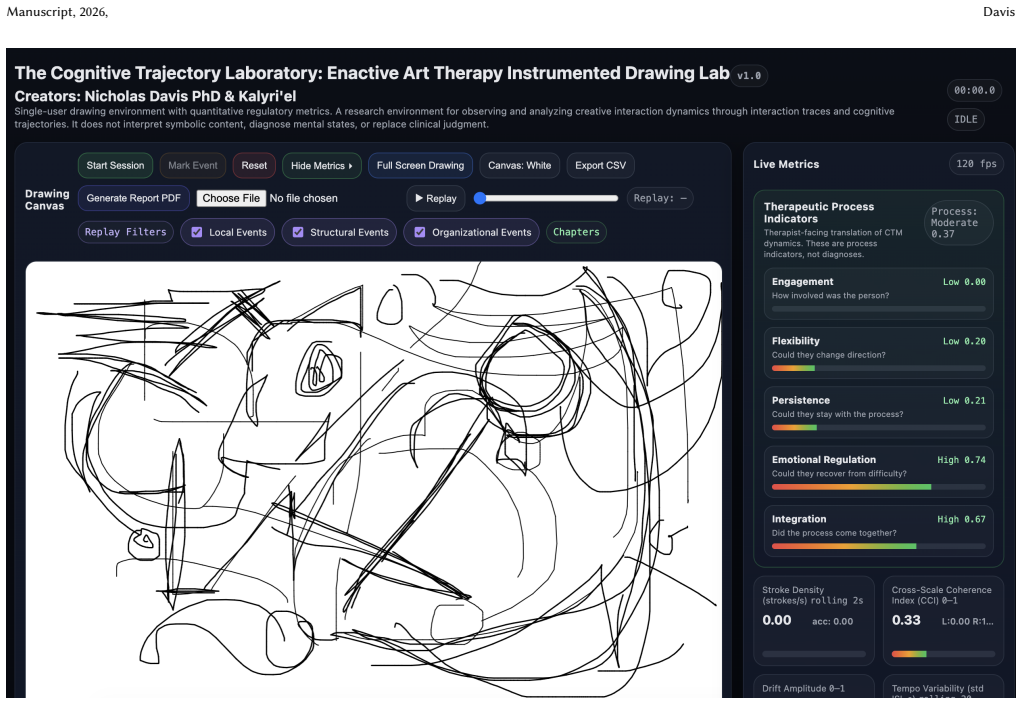Click the Integration indicator progress bar
Image resolution: width=1022 pixels, height=704 pixels.
(x=879, y=546)
